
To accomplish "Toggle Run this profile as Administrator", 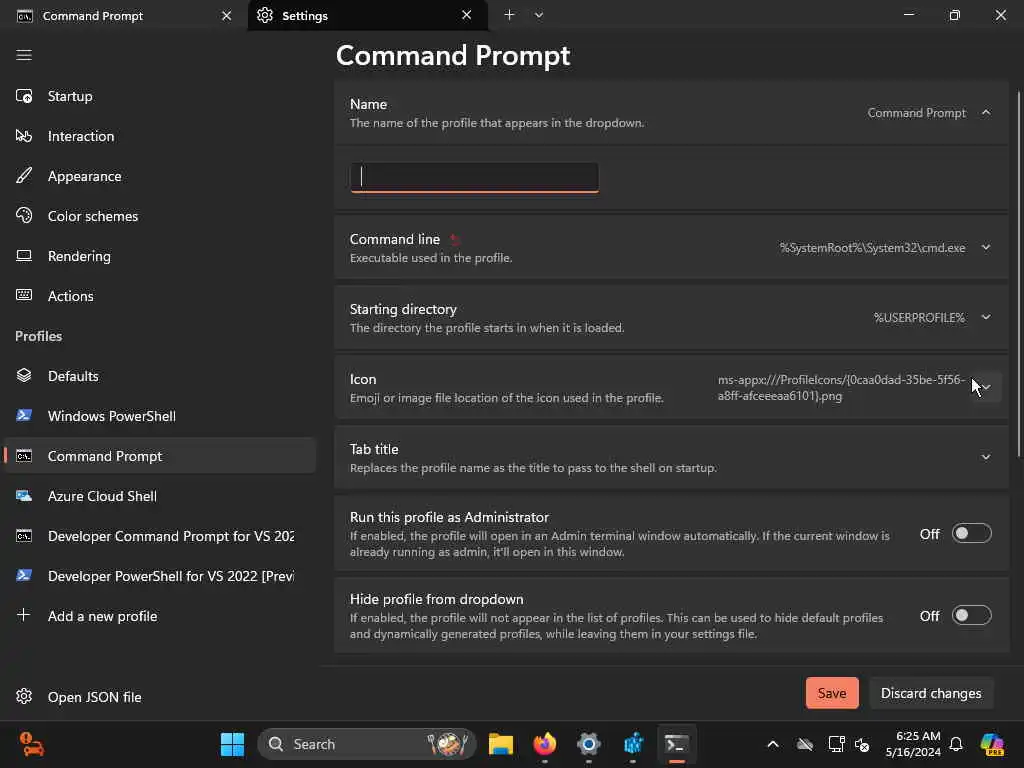I will pyautogui.click(x=971, y=534).
